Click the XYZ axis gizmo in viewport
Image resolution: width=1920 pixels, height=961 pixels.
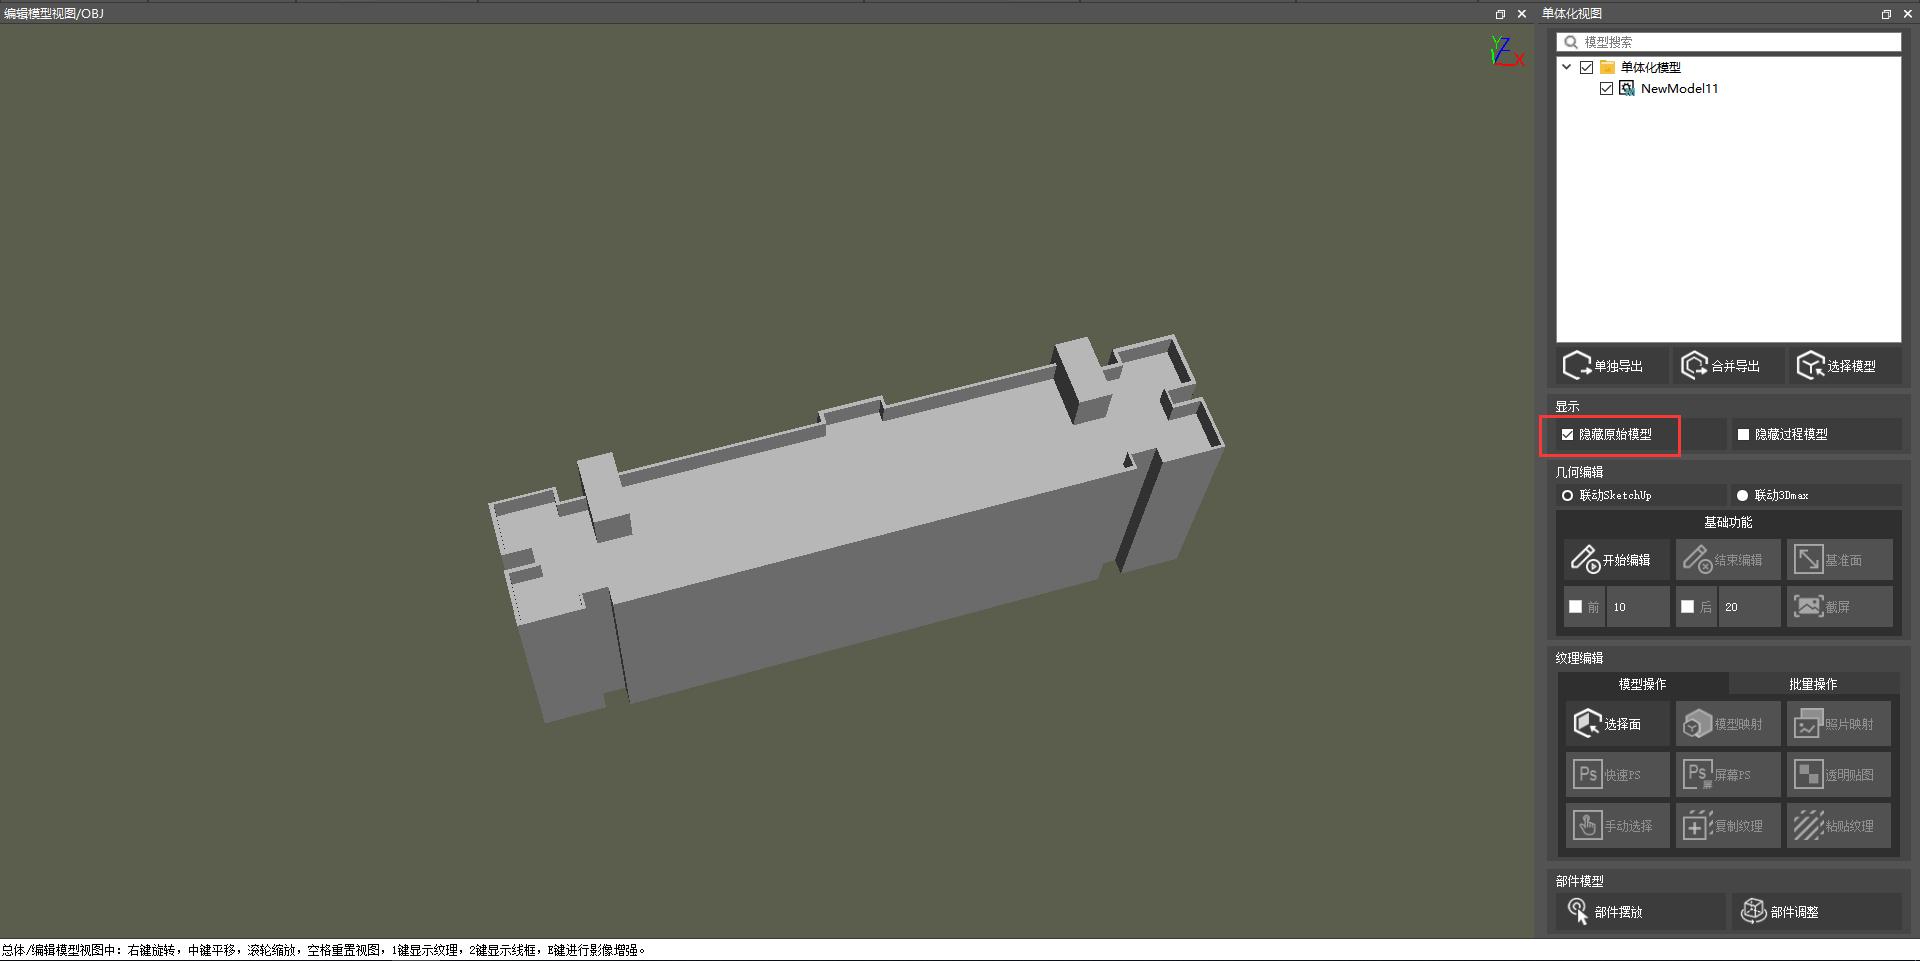(x=1506, y=52)
